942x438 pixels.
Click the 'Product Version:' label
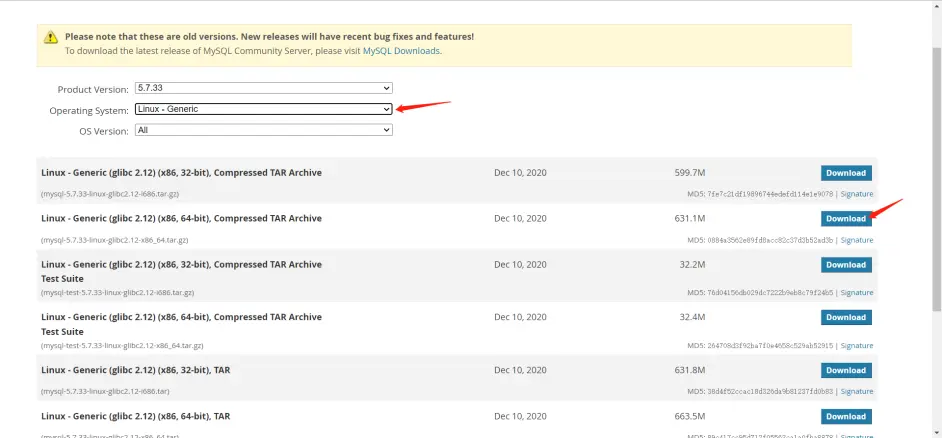click(93, 90)
